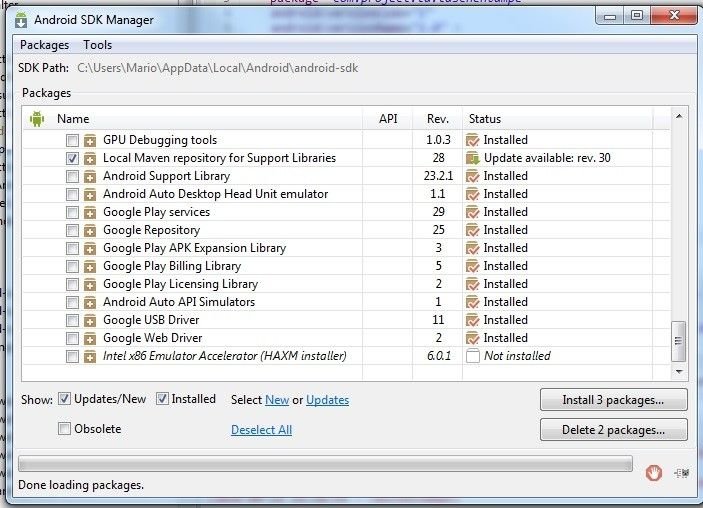703x508 pixels.
Task: Click installed status icon for Google Play services
Action: point(473,212)
